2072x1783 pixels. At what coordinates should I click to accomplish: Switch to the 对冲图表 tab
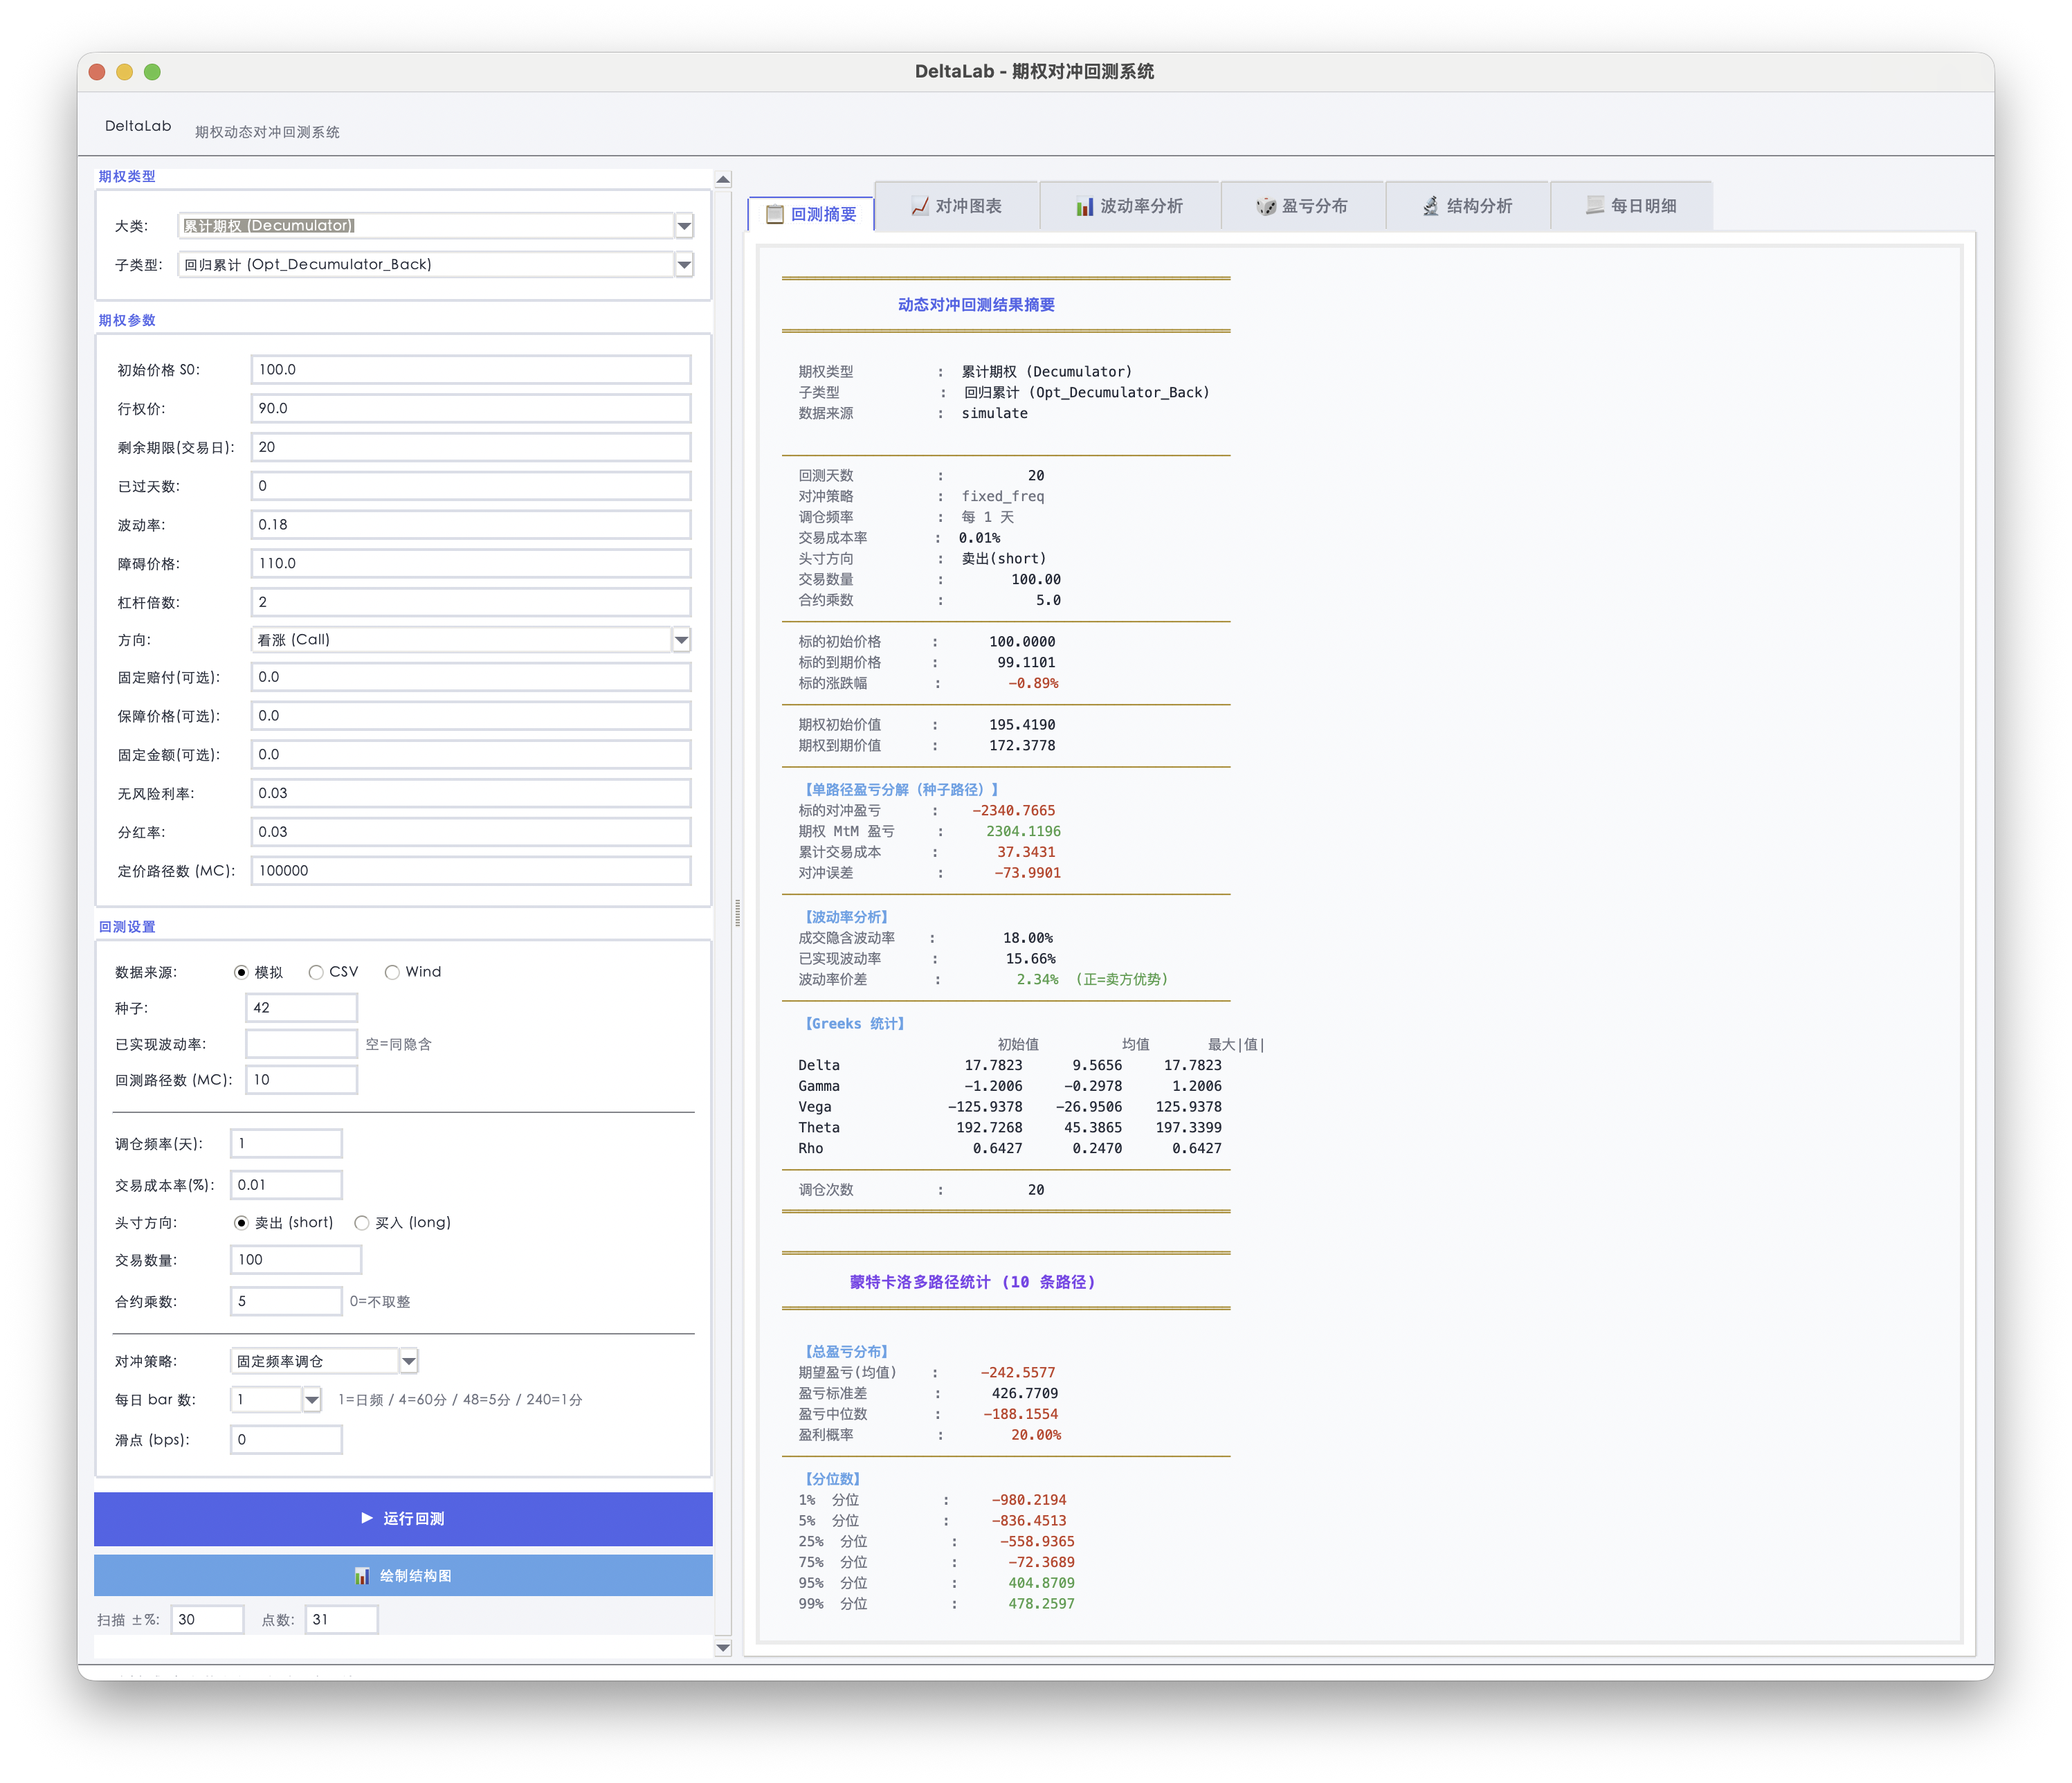[957, 206]
